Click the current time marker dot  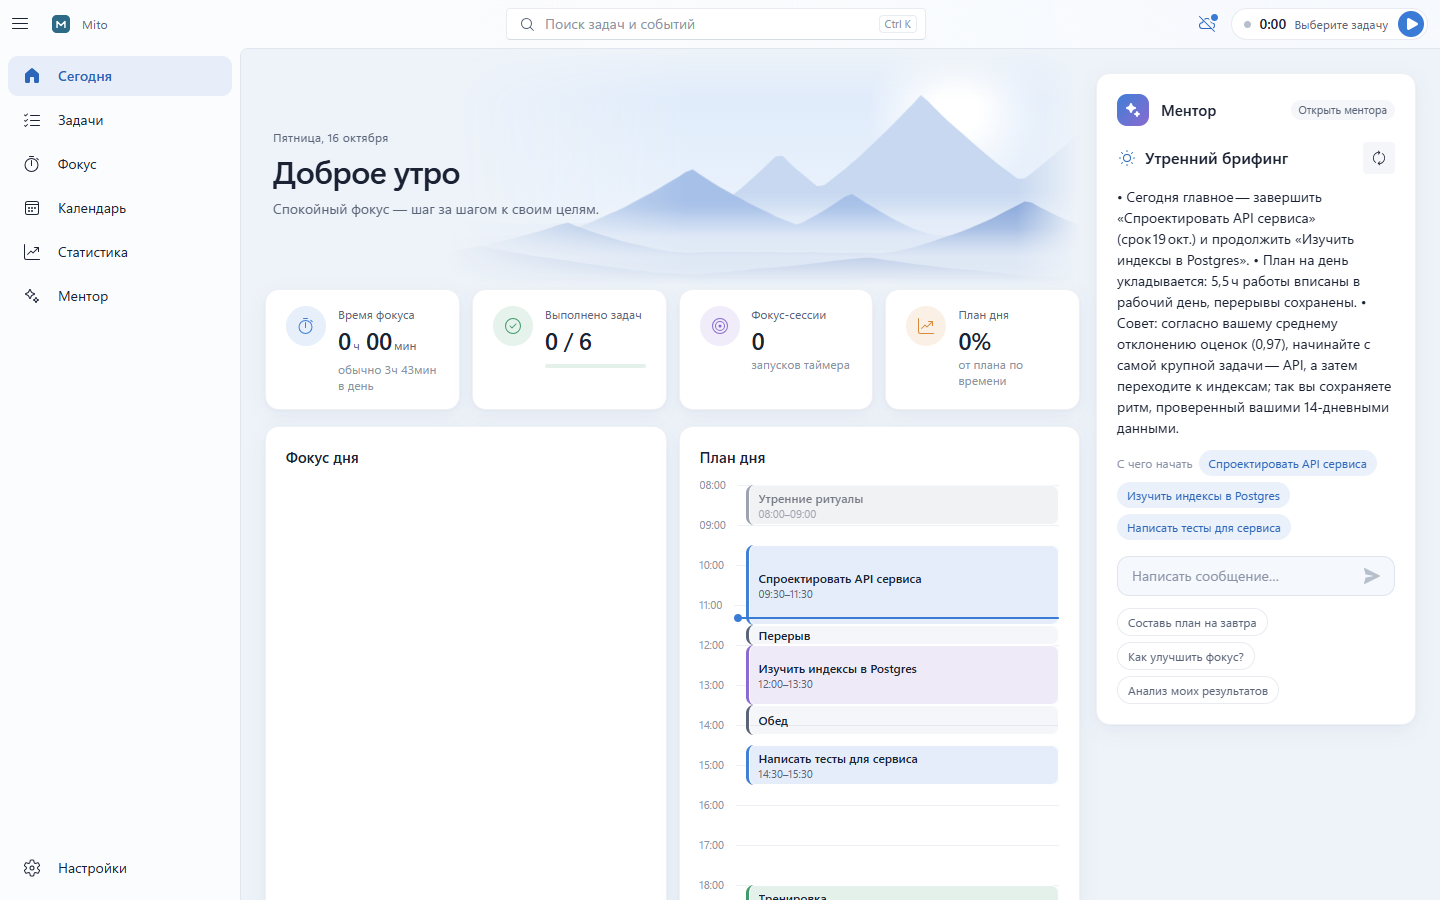click(738, 618)
